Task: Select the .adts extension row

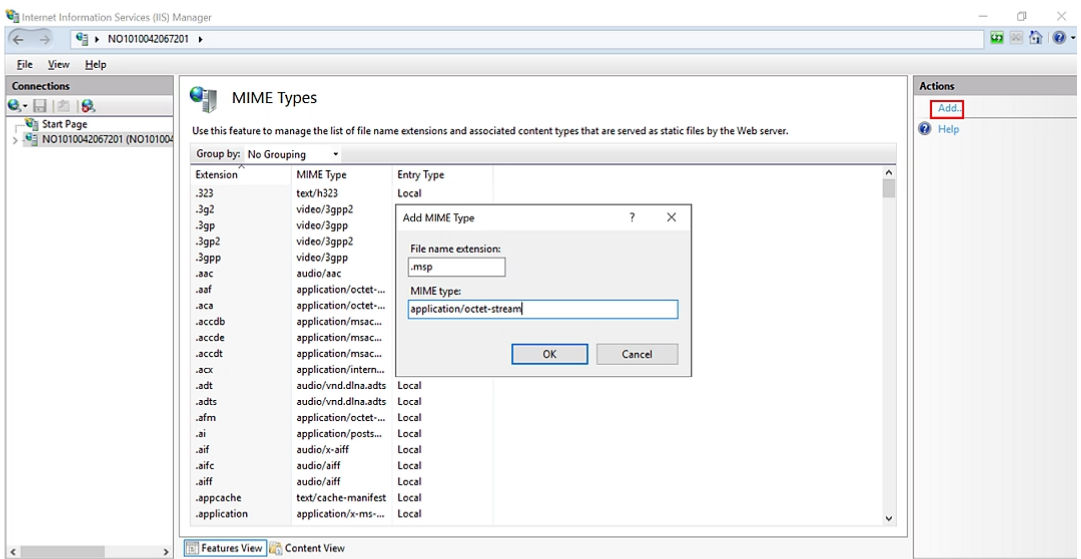Action: (342, 401)
